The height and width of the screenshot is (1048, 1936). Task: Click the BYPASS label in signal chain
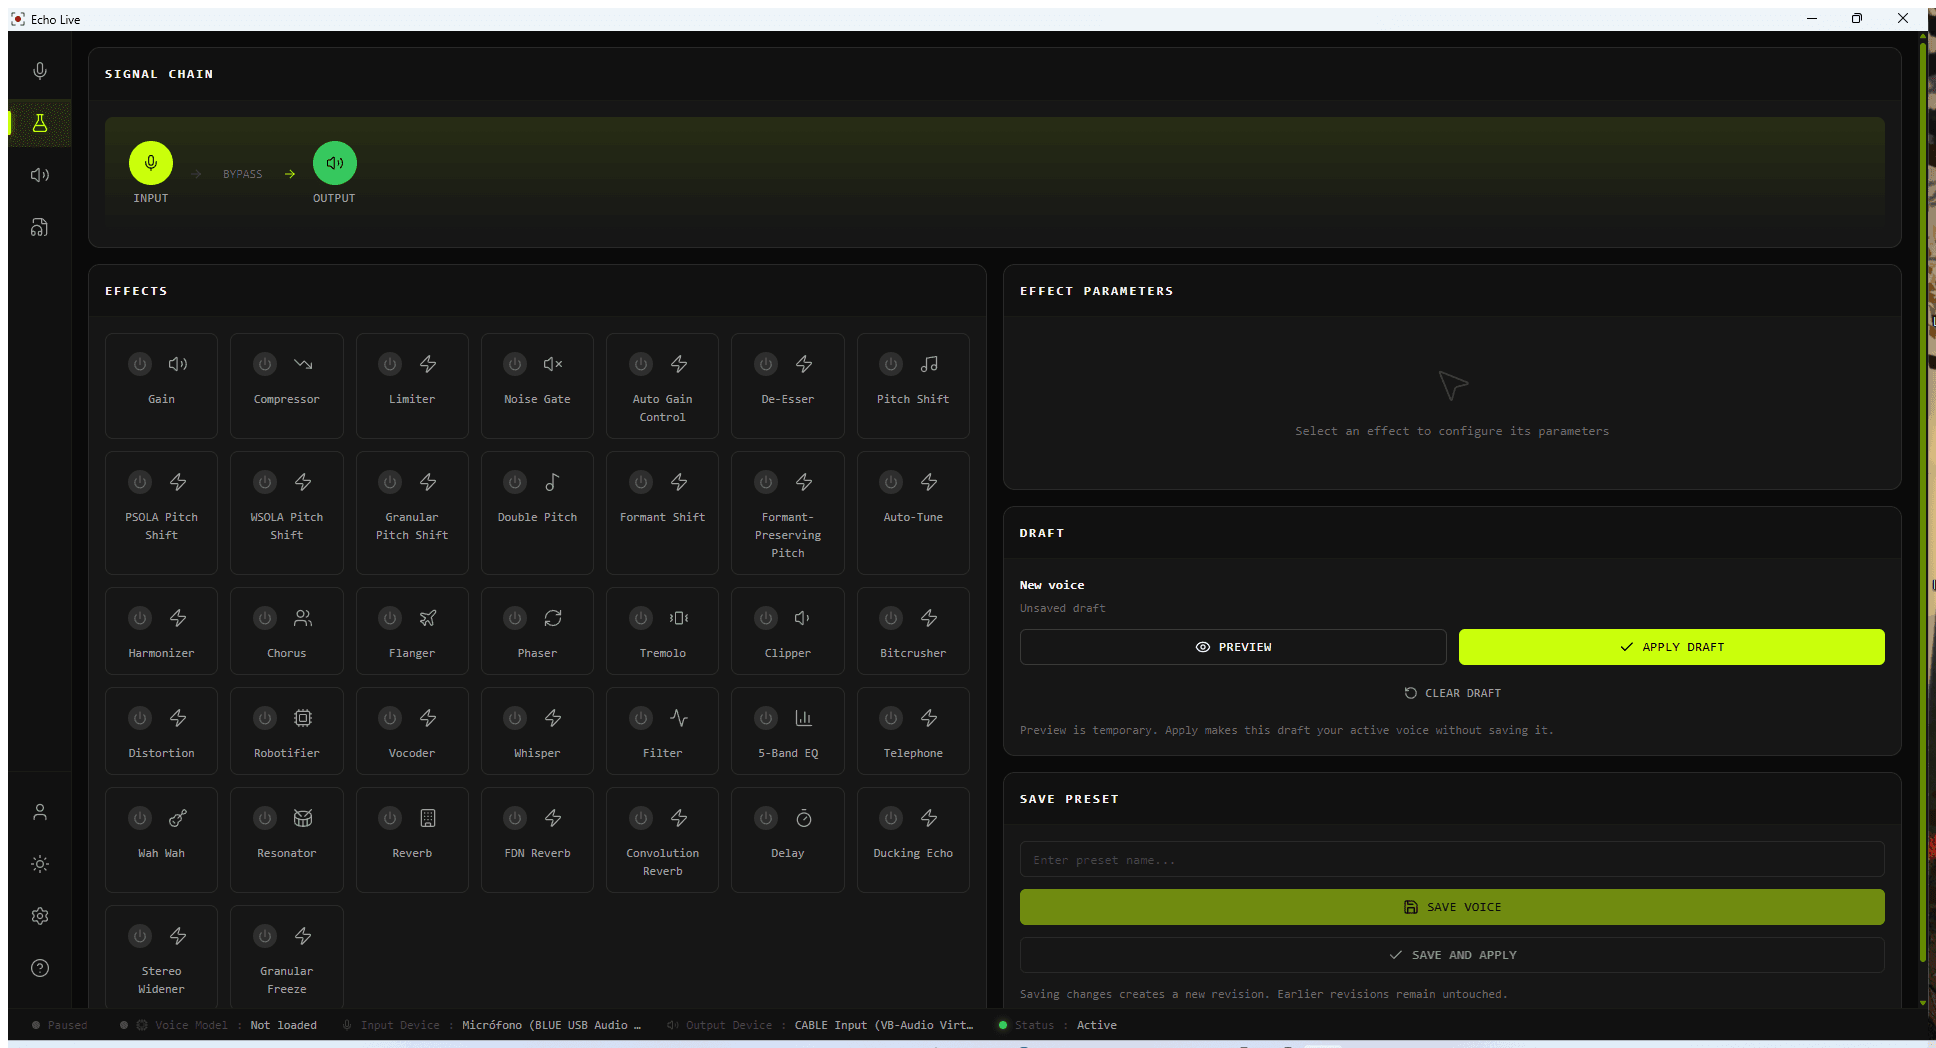point(243,174)
